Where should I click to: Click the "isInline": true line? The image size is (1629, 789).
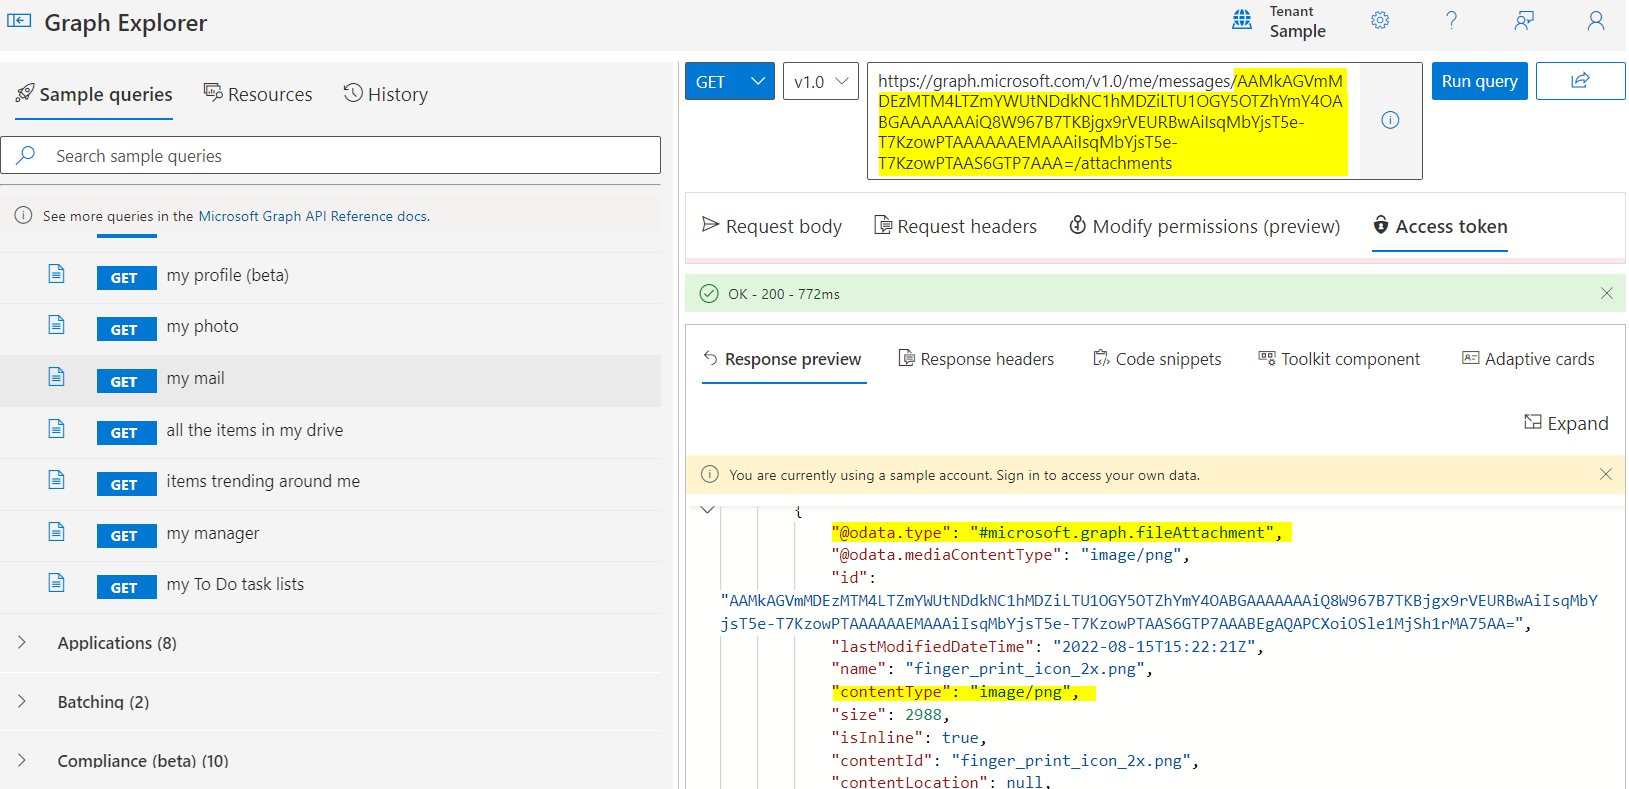[909, 738]
